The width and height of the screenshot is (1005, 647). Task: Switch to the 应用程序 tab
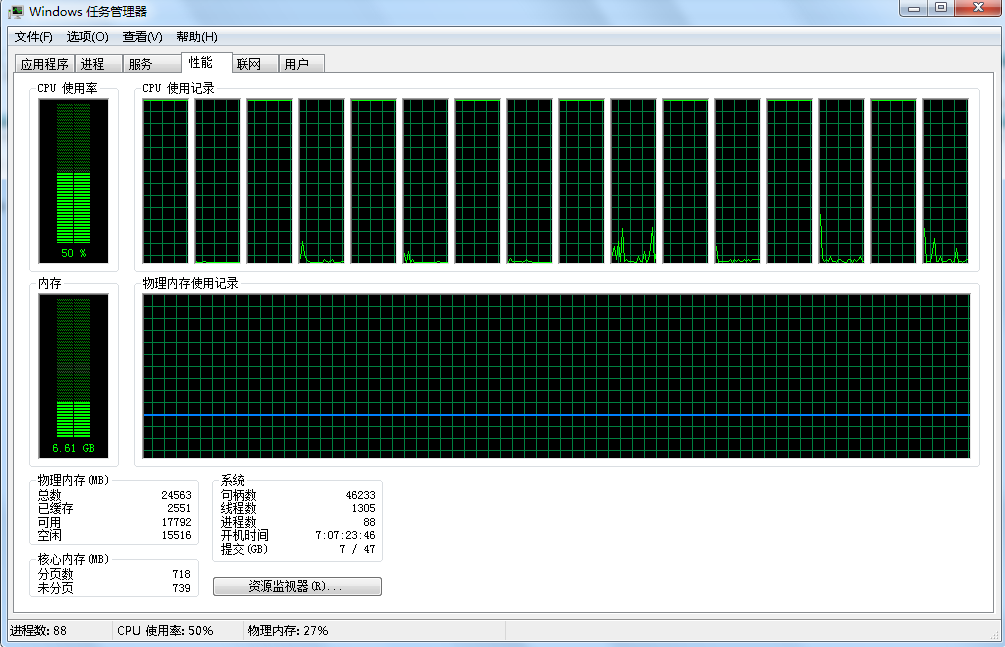pyautogui.click(x=44, y=64)
